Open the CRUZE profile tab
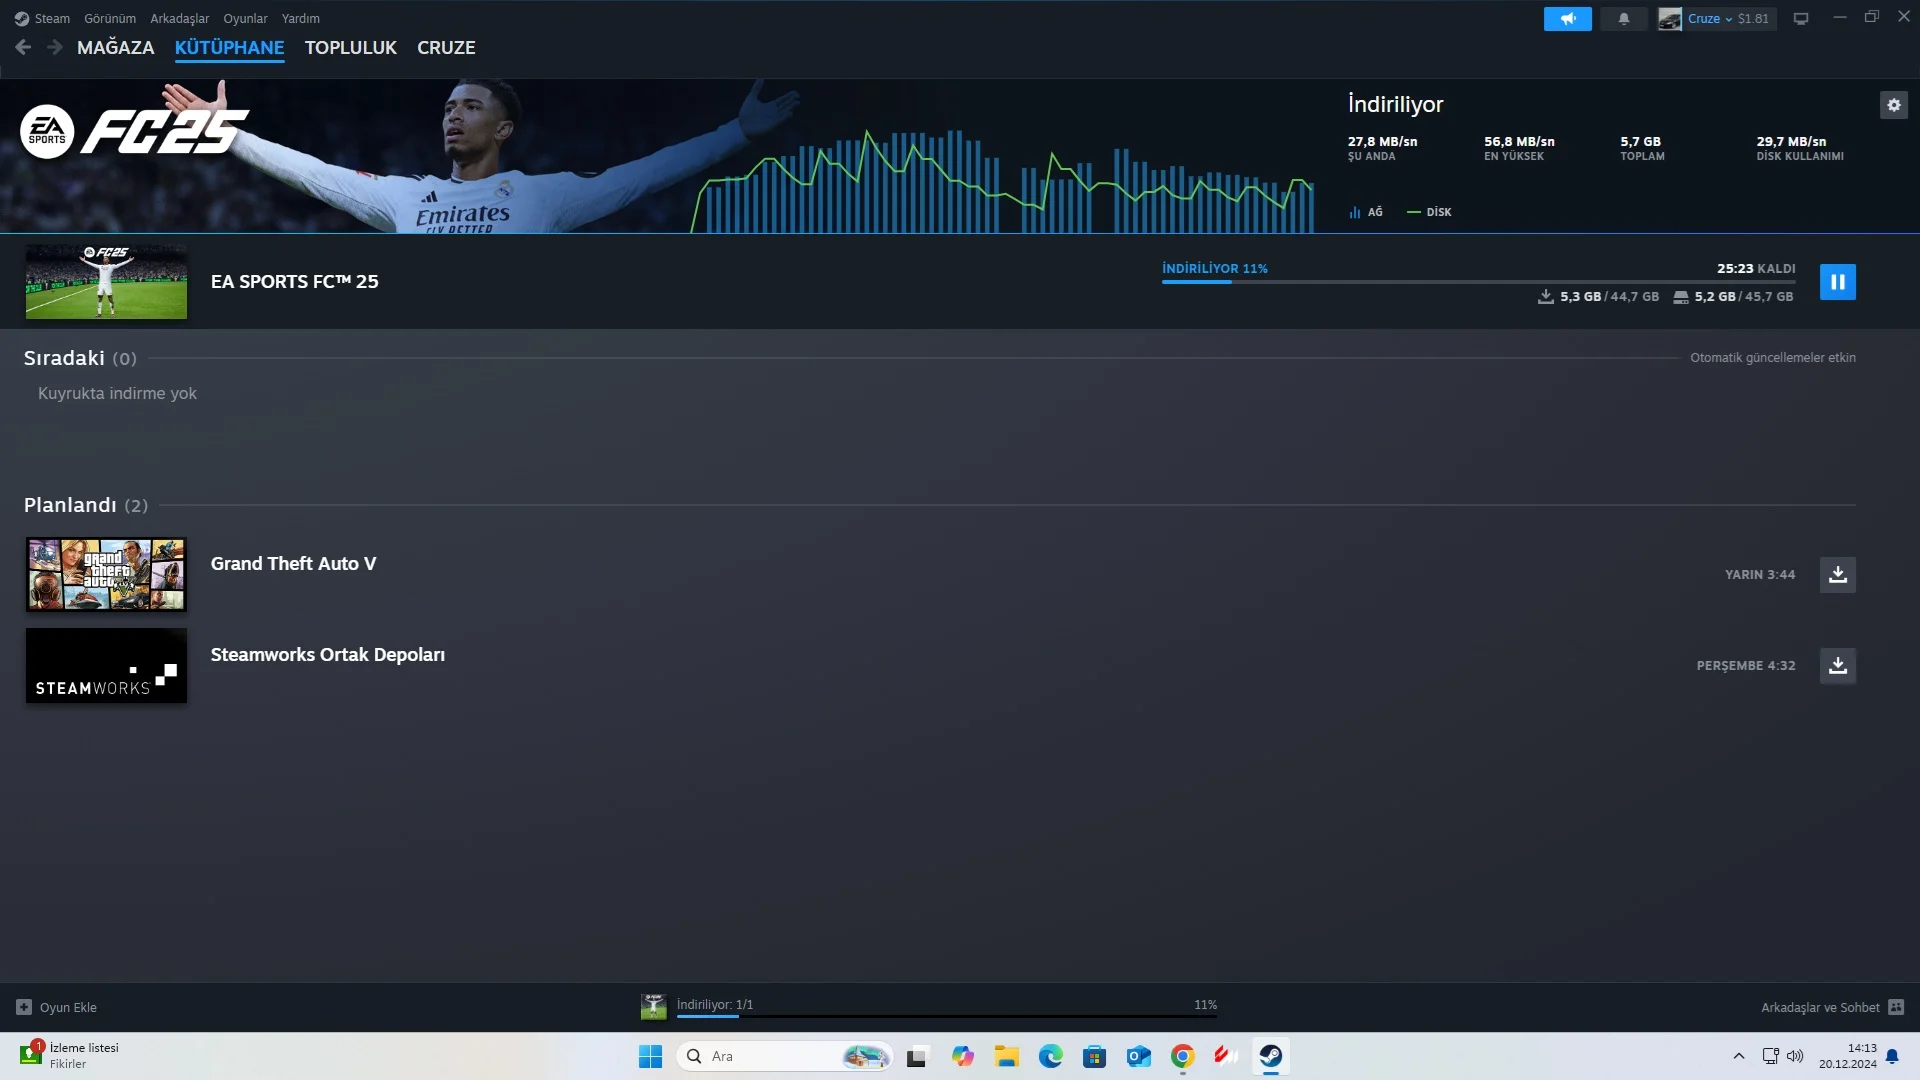1920x1080 pixels. [x=446, y=47]
